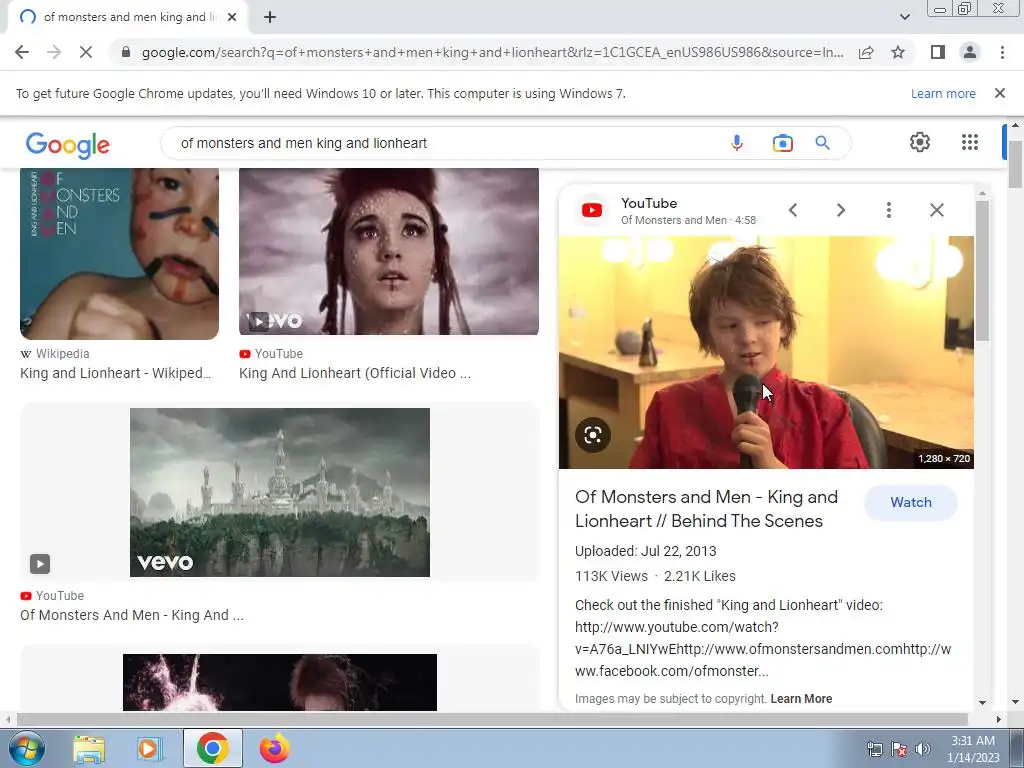Open the boy with microphone preview image
The height and width of the screenshot is (768, 1024).
[x=766, y=352]
